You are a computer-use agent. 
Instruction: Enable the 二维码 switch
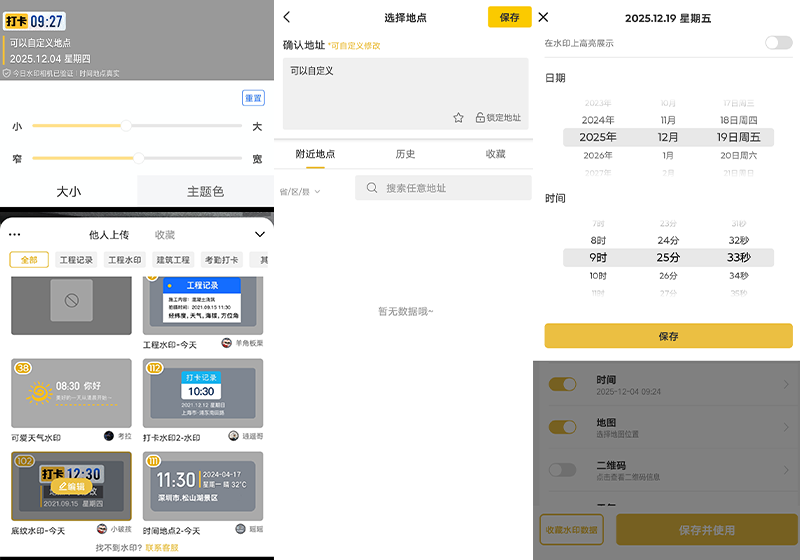pyautogui.click(x=562, y=470)
